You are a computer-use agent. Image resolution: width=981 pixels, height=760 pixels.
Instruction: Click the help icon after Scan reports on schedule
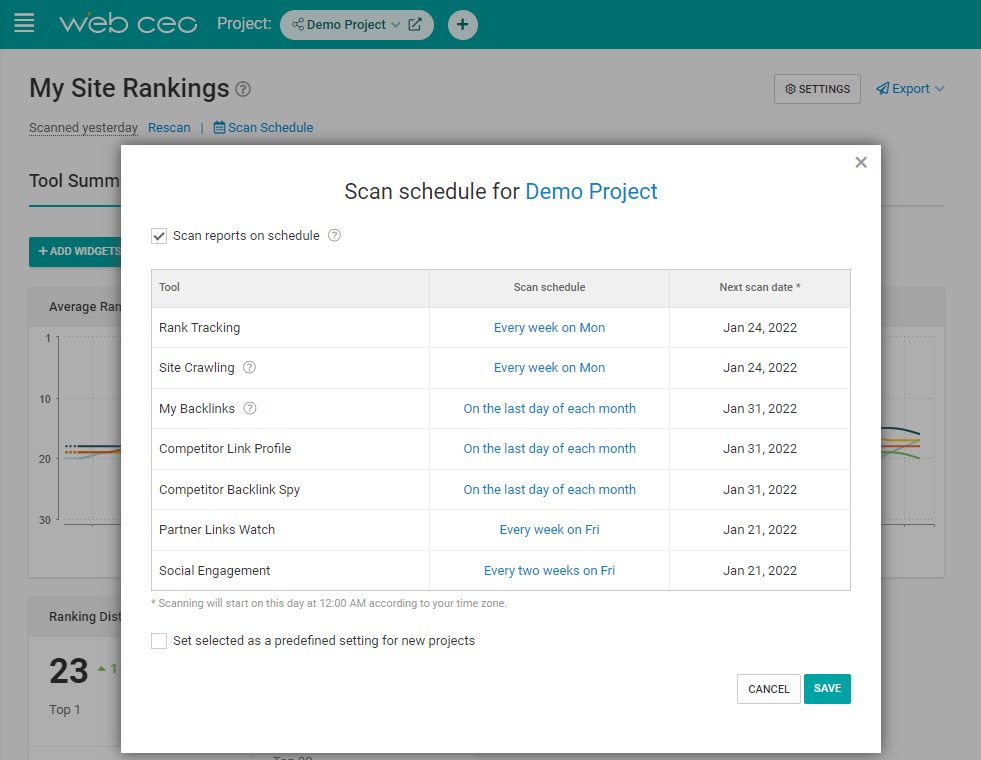(334, 235)
